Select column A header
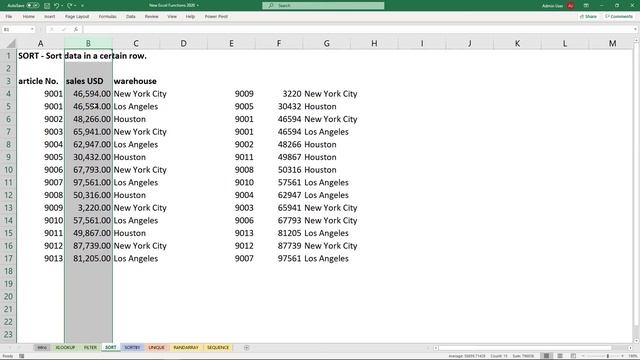Screen dimensions: 640x360 point(40,43)
